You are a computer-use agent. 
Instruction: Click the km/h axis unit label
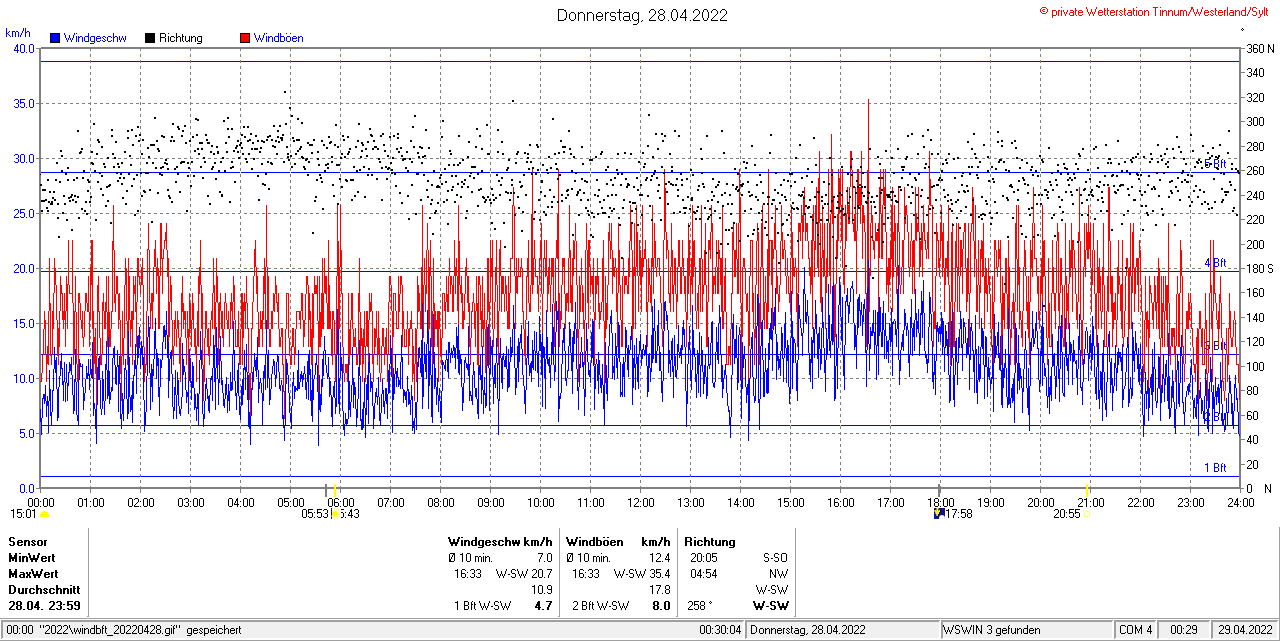tap(18, 32)
